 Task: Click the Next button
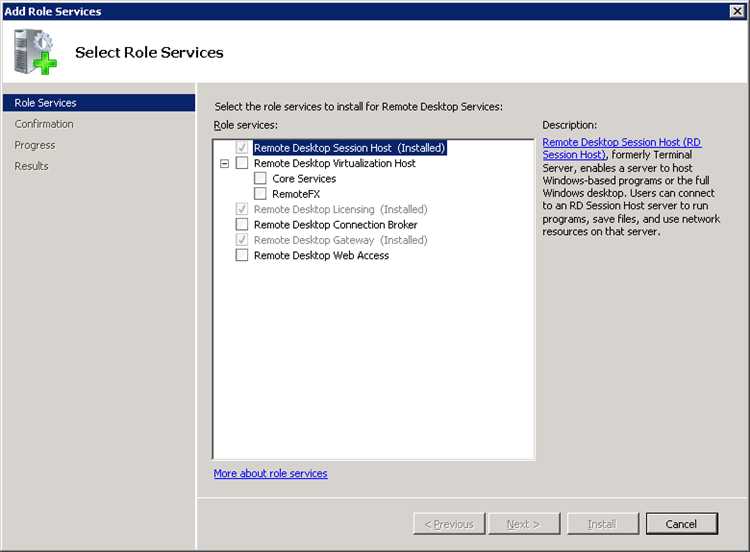(x=524, y=524)
